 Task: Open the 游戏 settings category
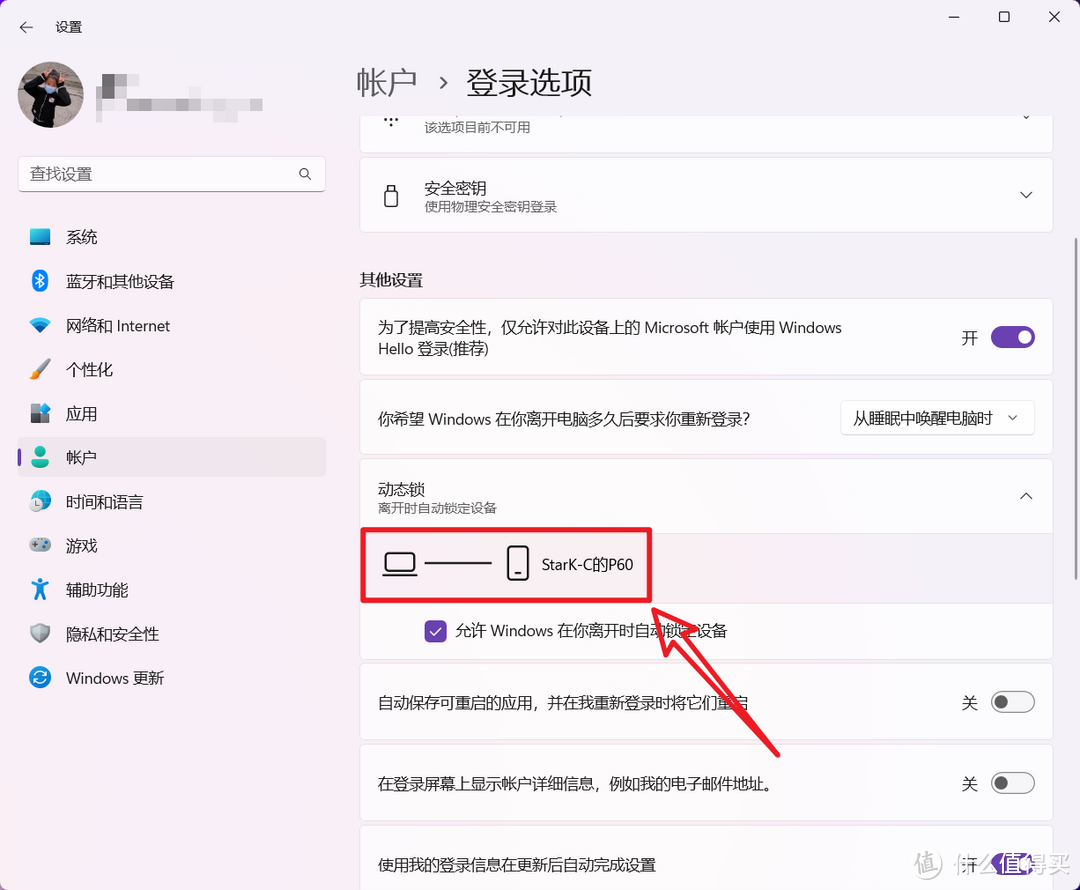(171, 546)
